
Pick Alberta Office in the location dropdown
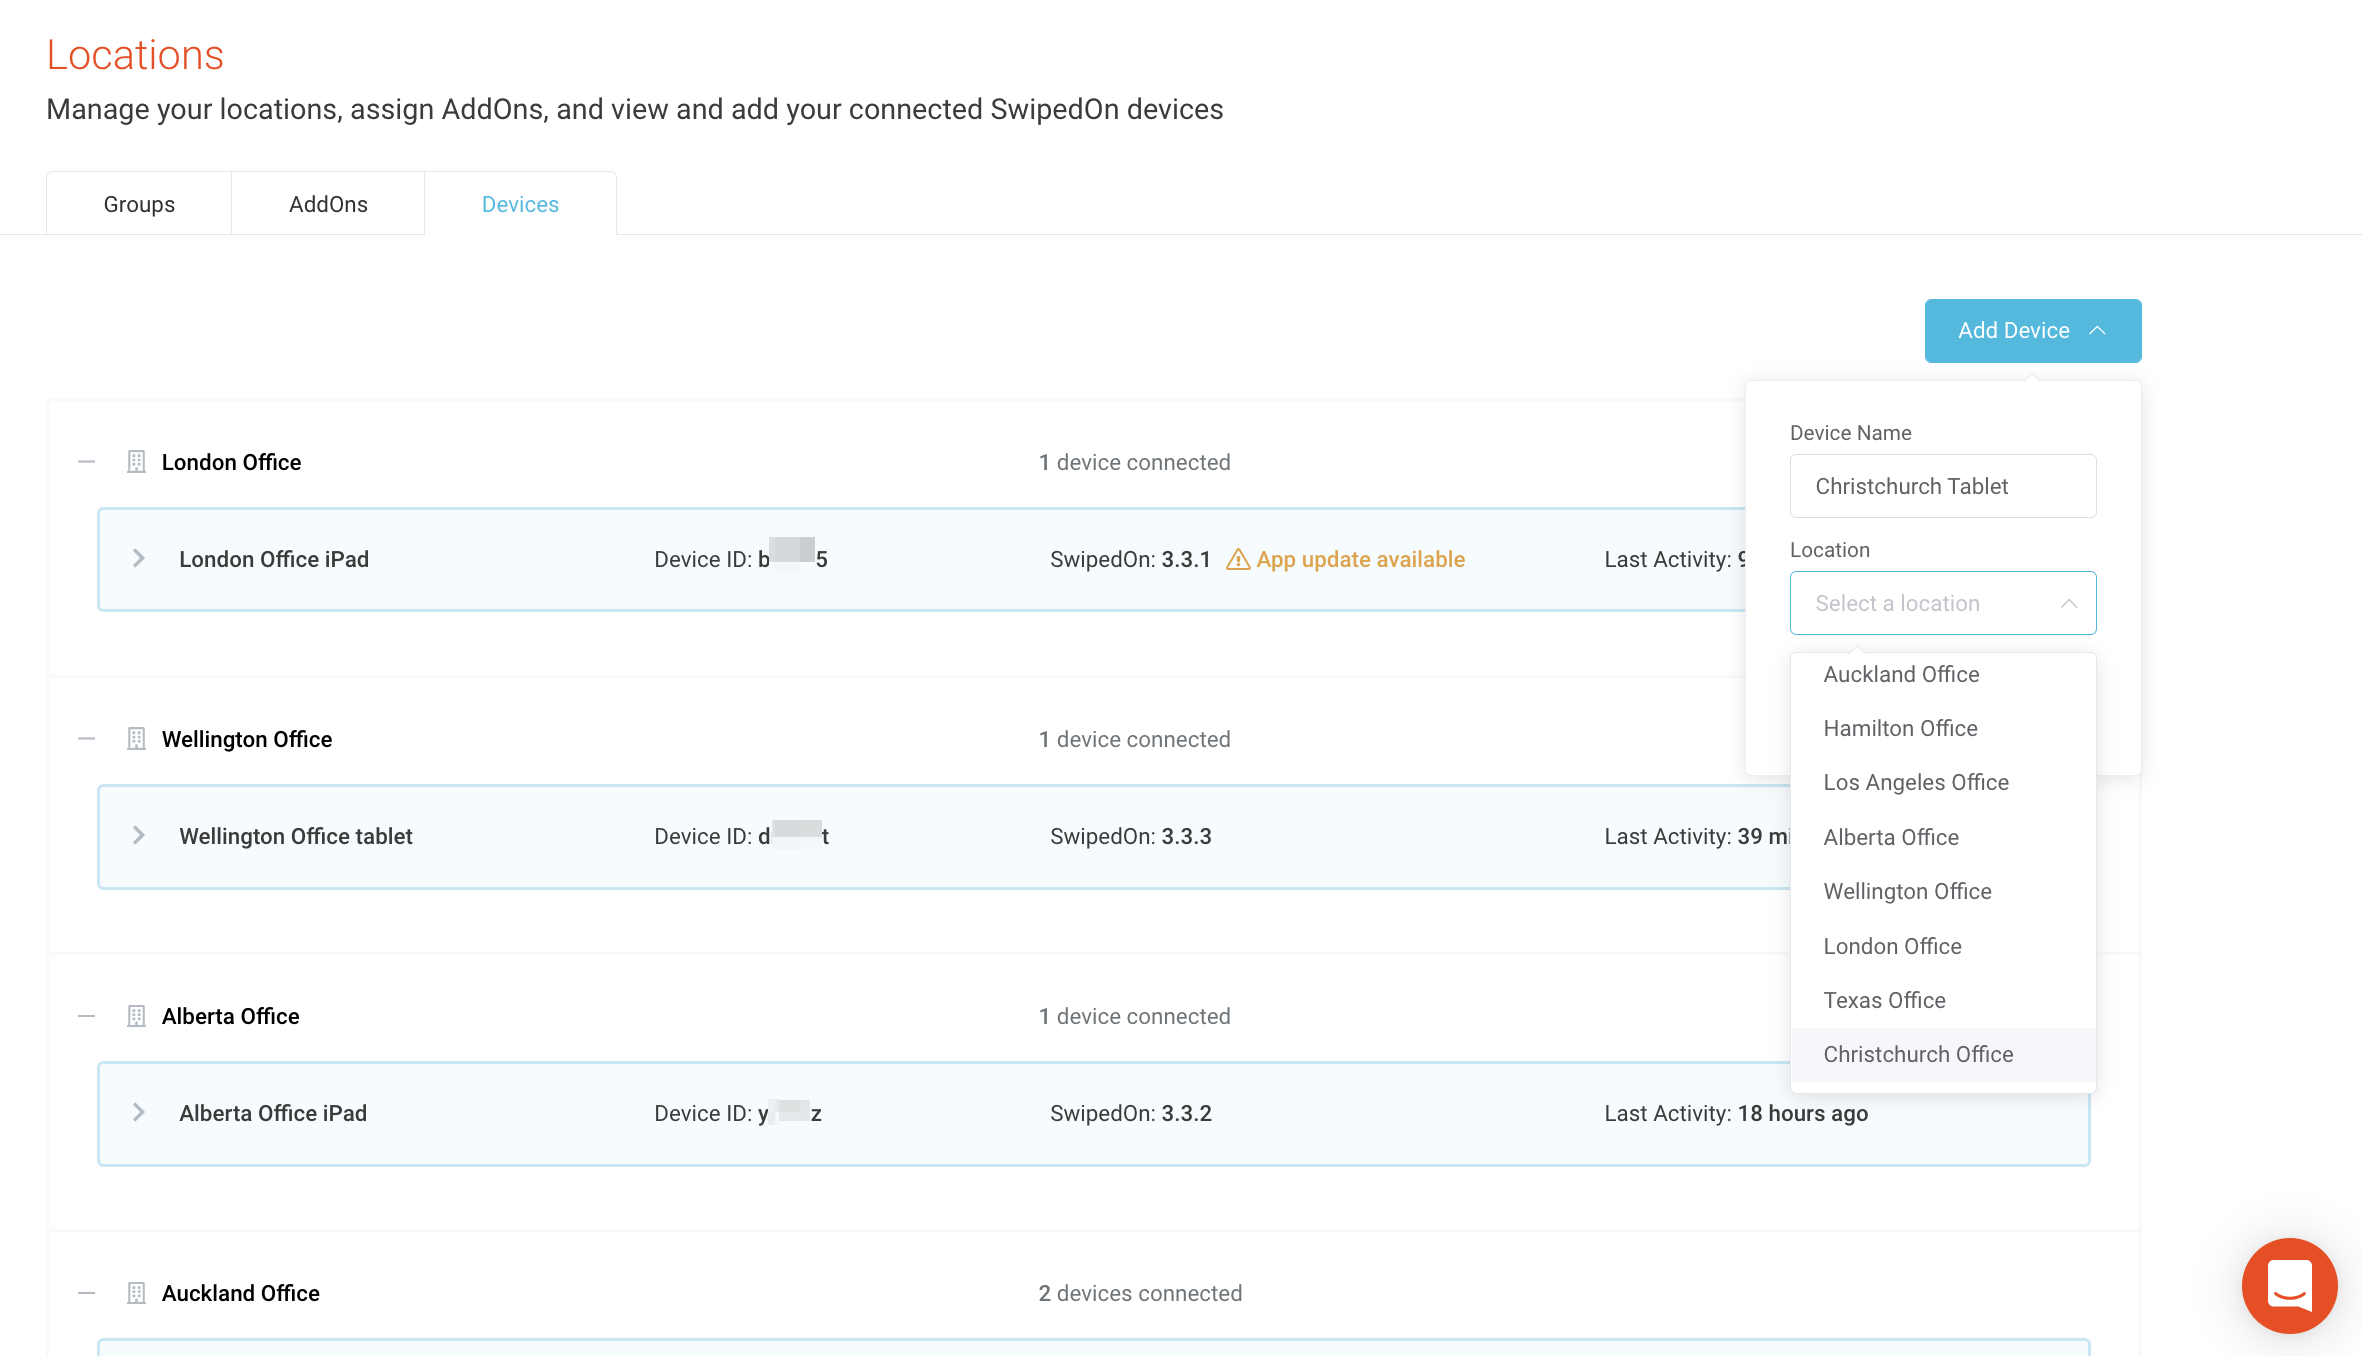click(1943, 837)
